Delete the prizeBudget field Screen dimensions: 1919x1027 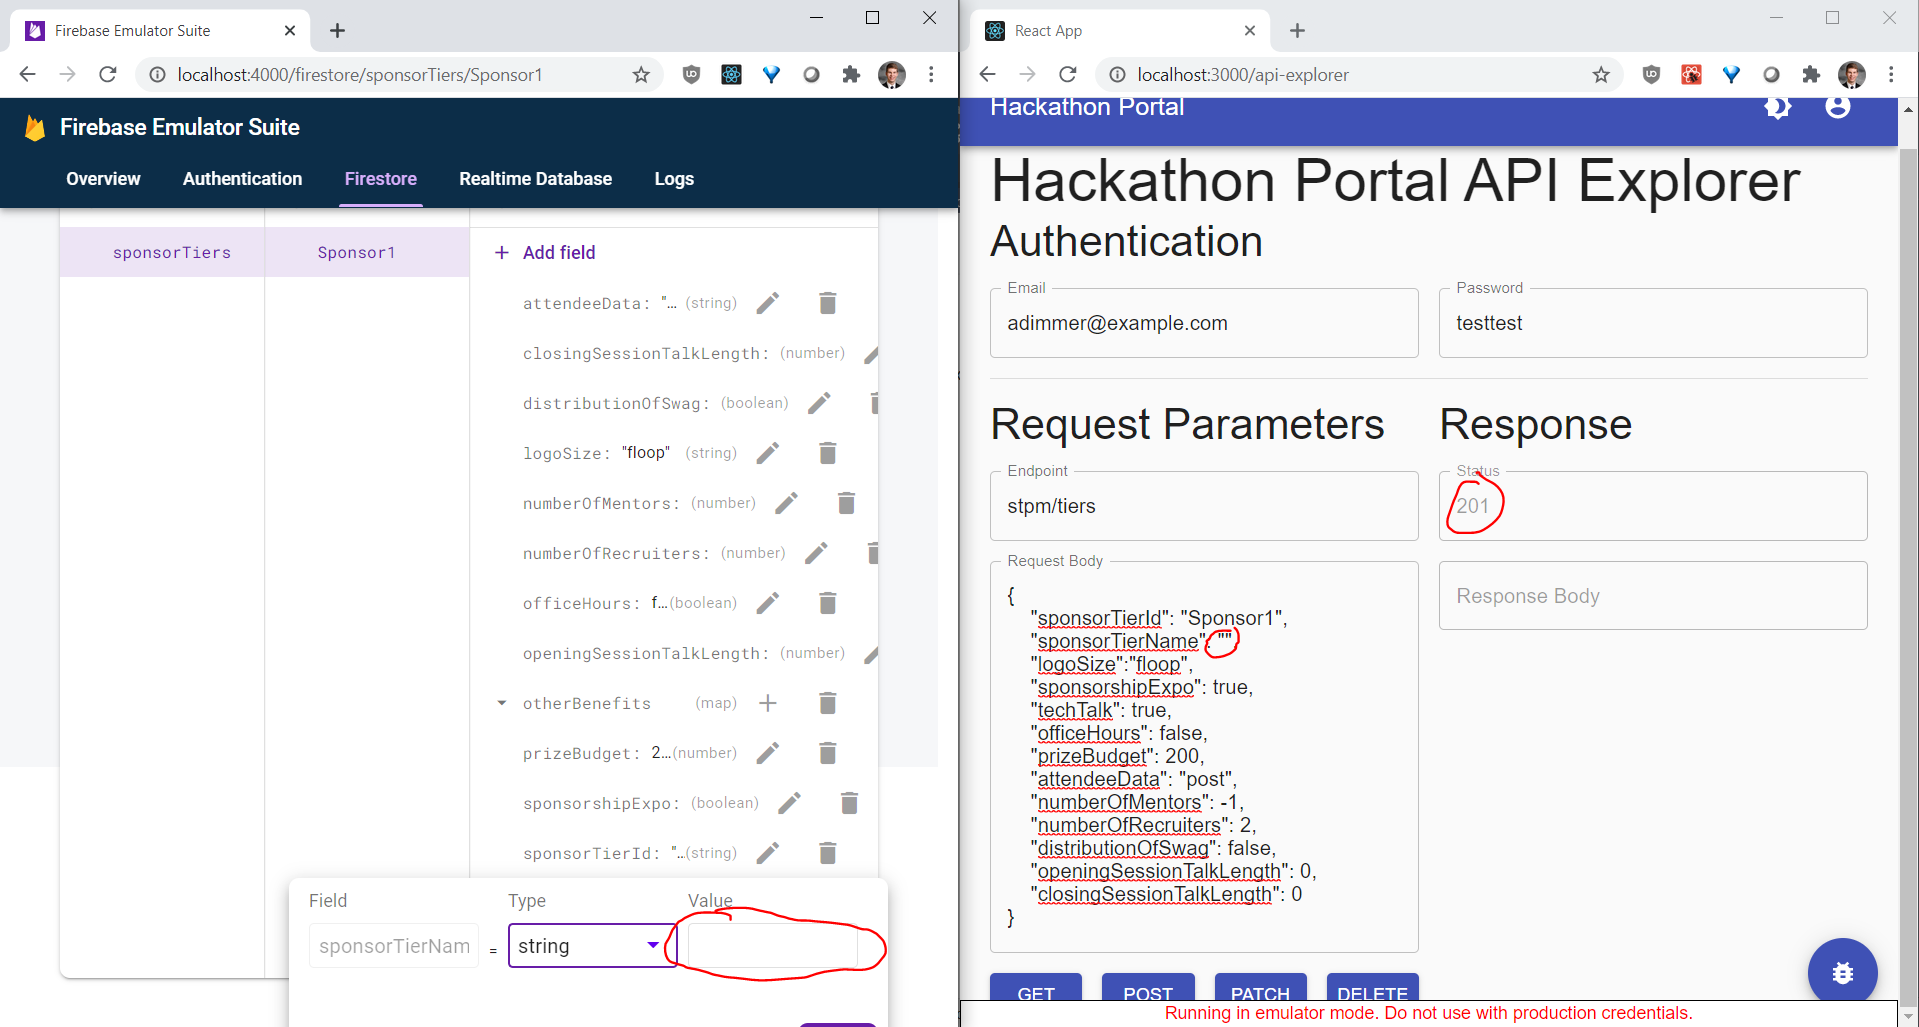828,753
